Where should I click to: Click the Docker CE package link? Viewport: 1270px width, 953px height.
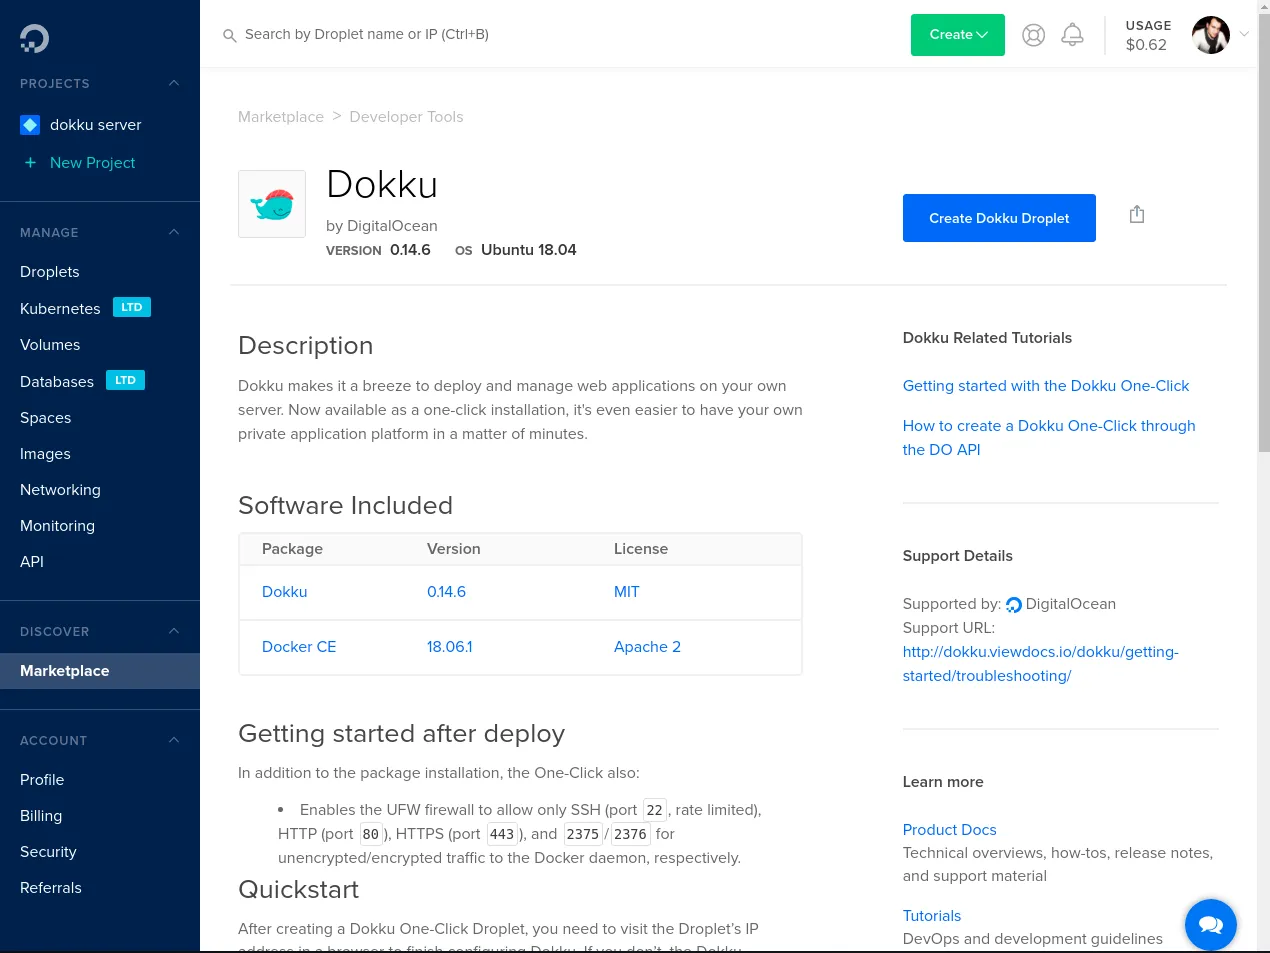point(298,646)
